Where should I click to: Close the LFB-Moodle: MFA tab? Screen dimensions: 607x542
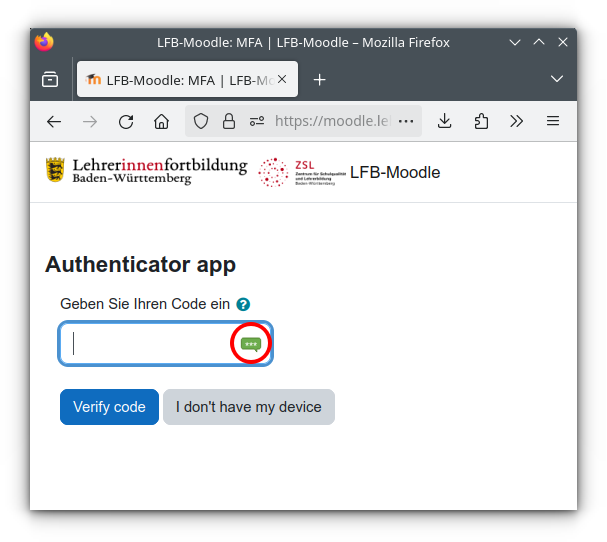click(282, 79)
